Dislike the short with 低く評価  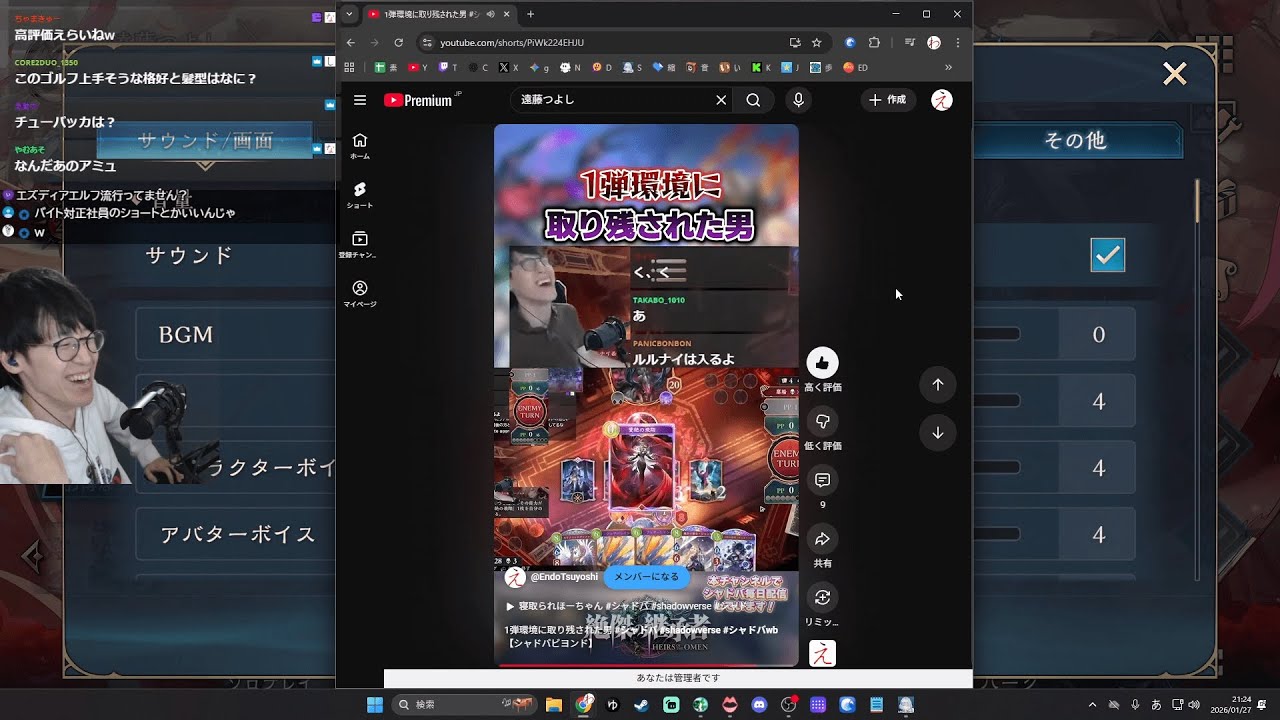pyautogui.click(x=822, y=422)
